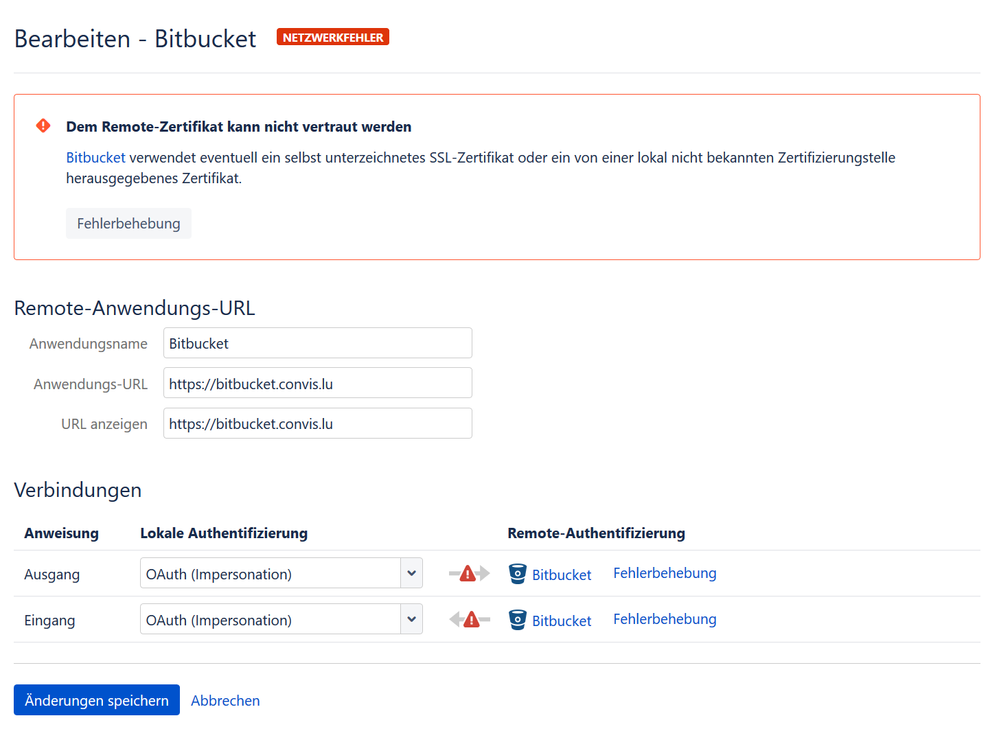Open the Bitbucket link in the error message
This screenshot has width=999, height=733.
pos(96,157)
